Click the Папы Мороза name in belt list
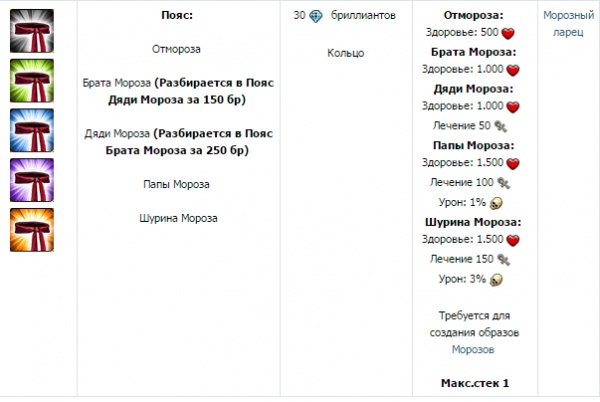 click(x=177, y=184)
